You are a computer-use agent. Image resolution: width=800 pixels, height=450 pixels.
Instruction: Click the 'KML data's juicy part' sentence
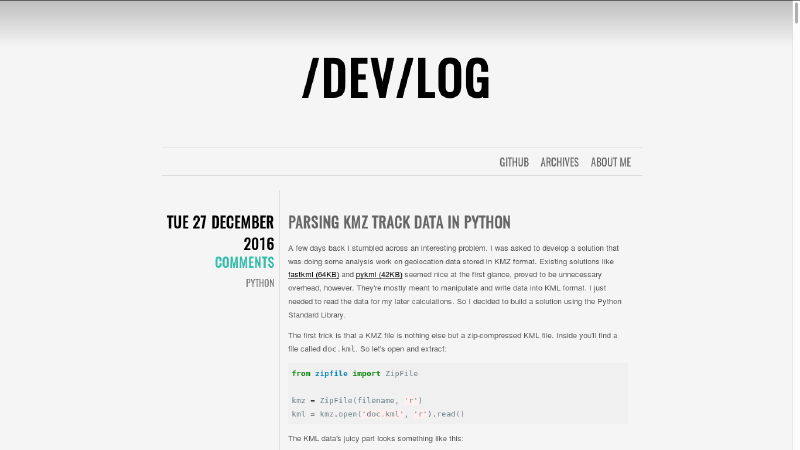tap(376, 438)
